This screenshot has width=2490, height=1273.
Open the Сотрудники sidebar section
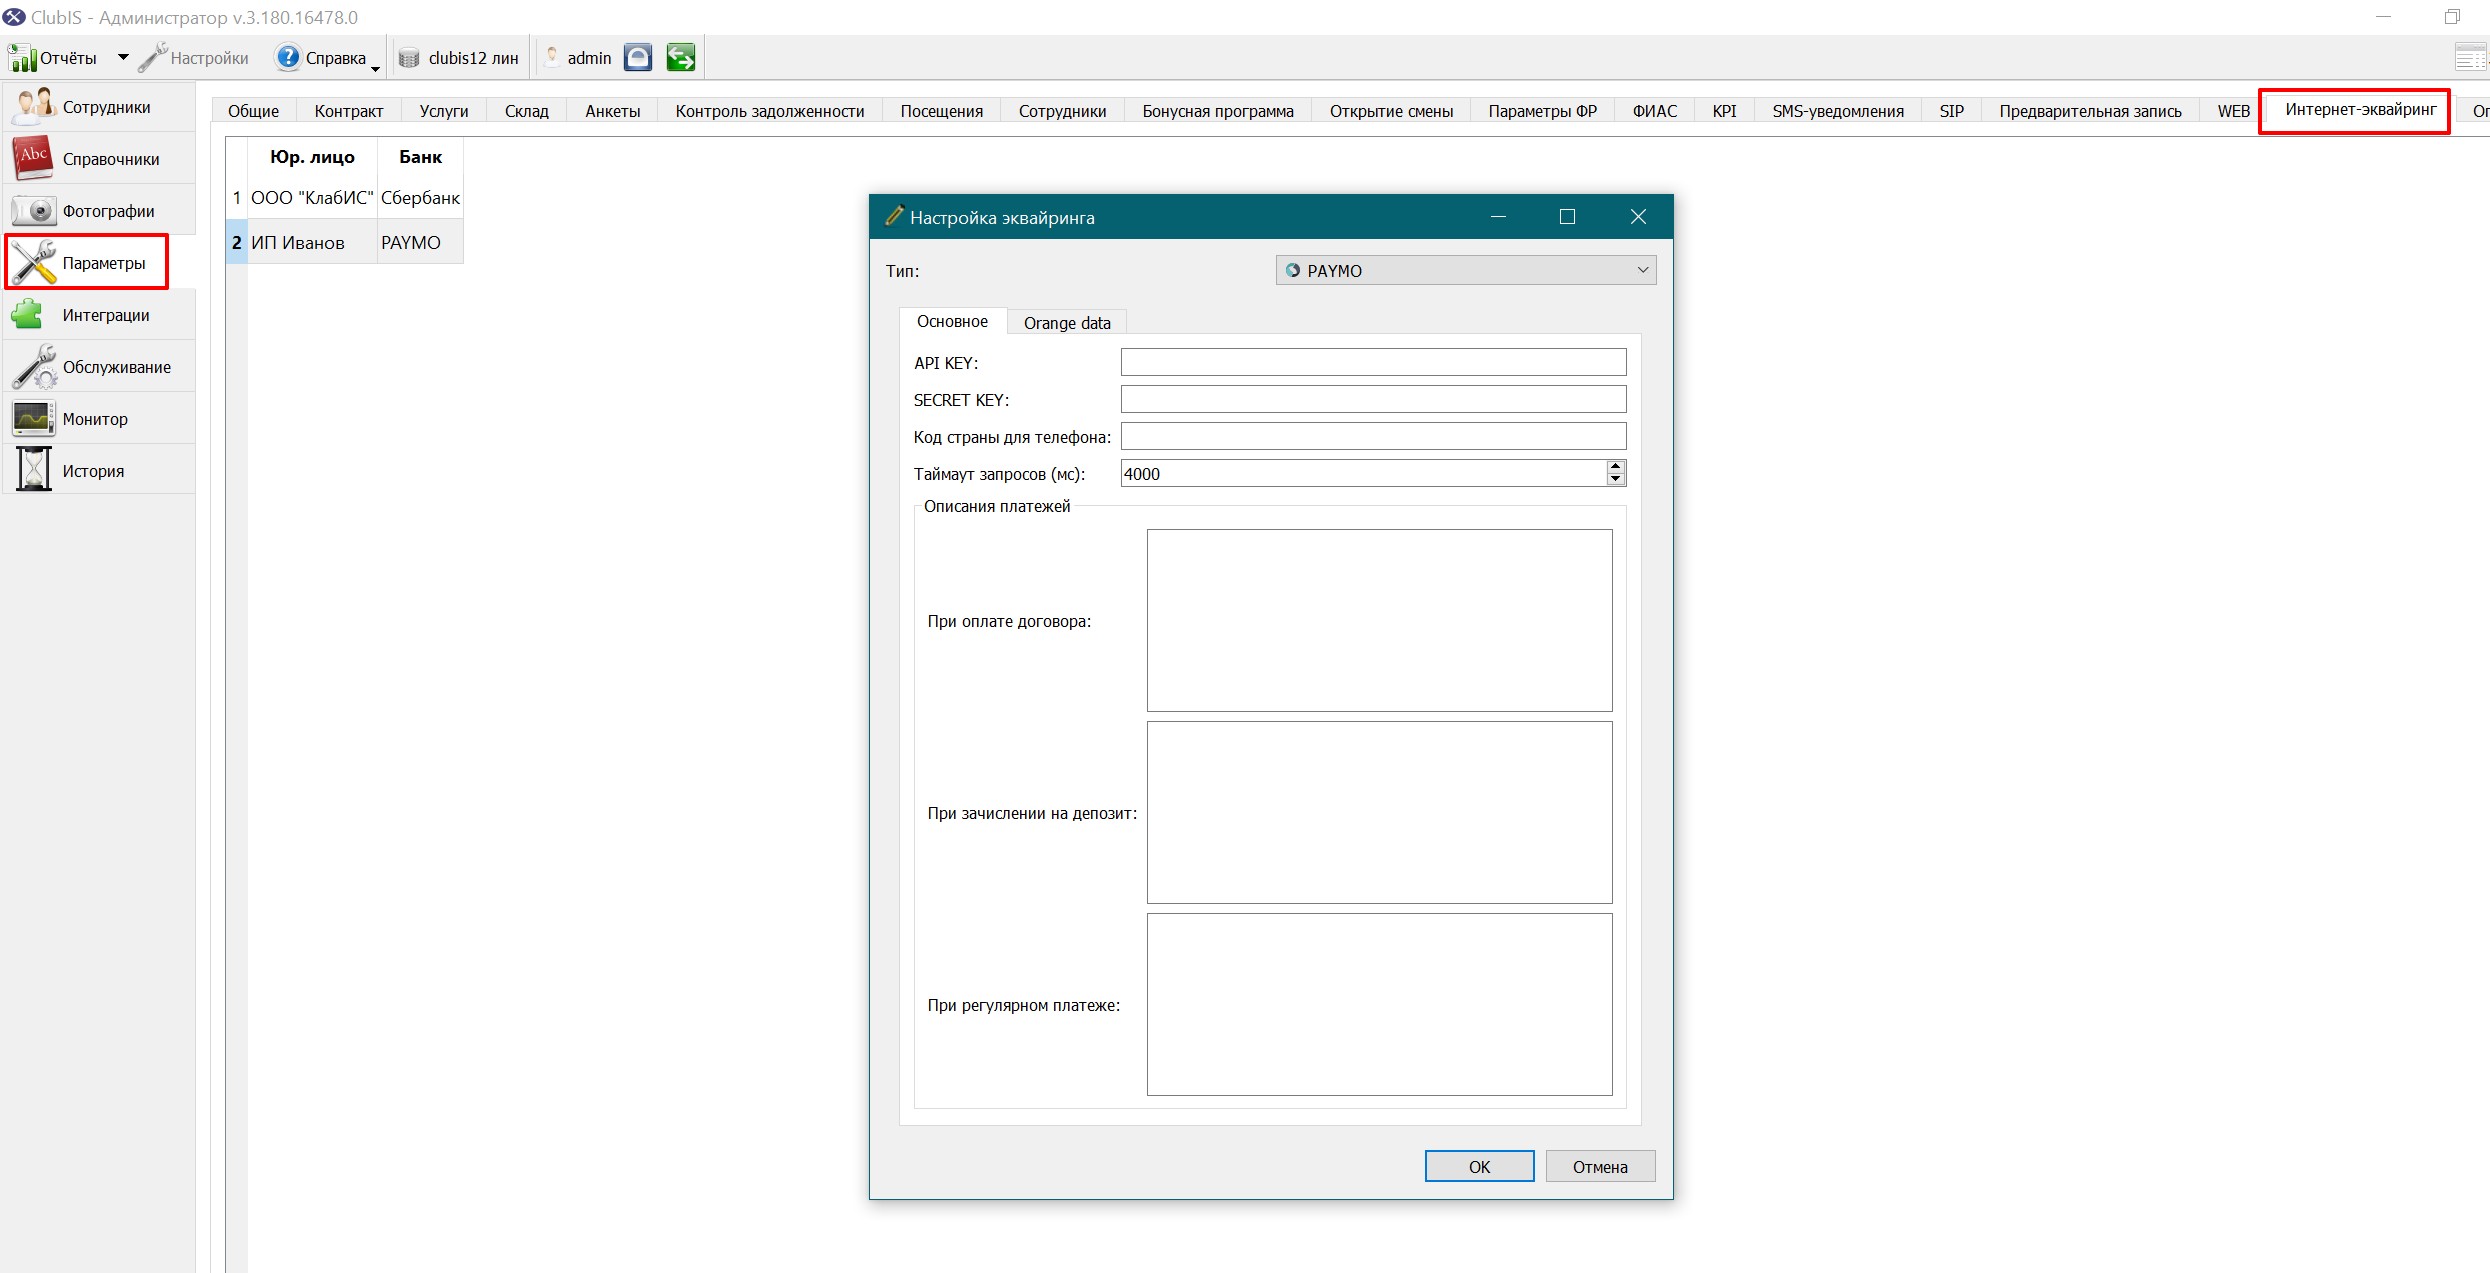[x=99, y=107]
